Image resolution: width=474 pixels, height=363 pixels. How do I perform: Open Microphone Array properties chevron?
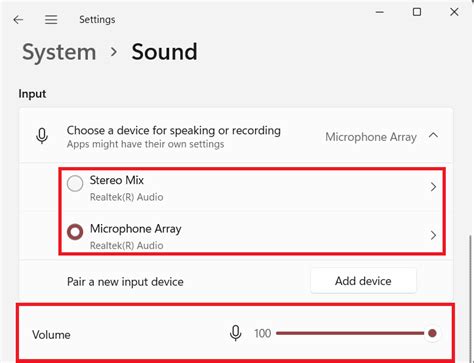click(x=433, y=235)
